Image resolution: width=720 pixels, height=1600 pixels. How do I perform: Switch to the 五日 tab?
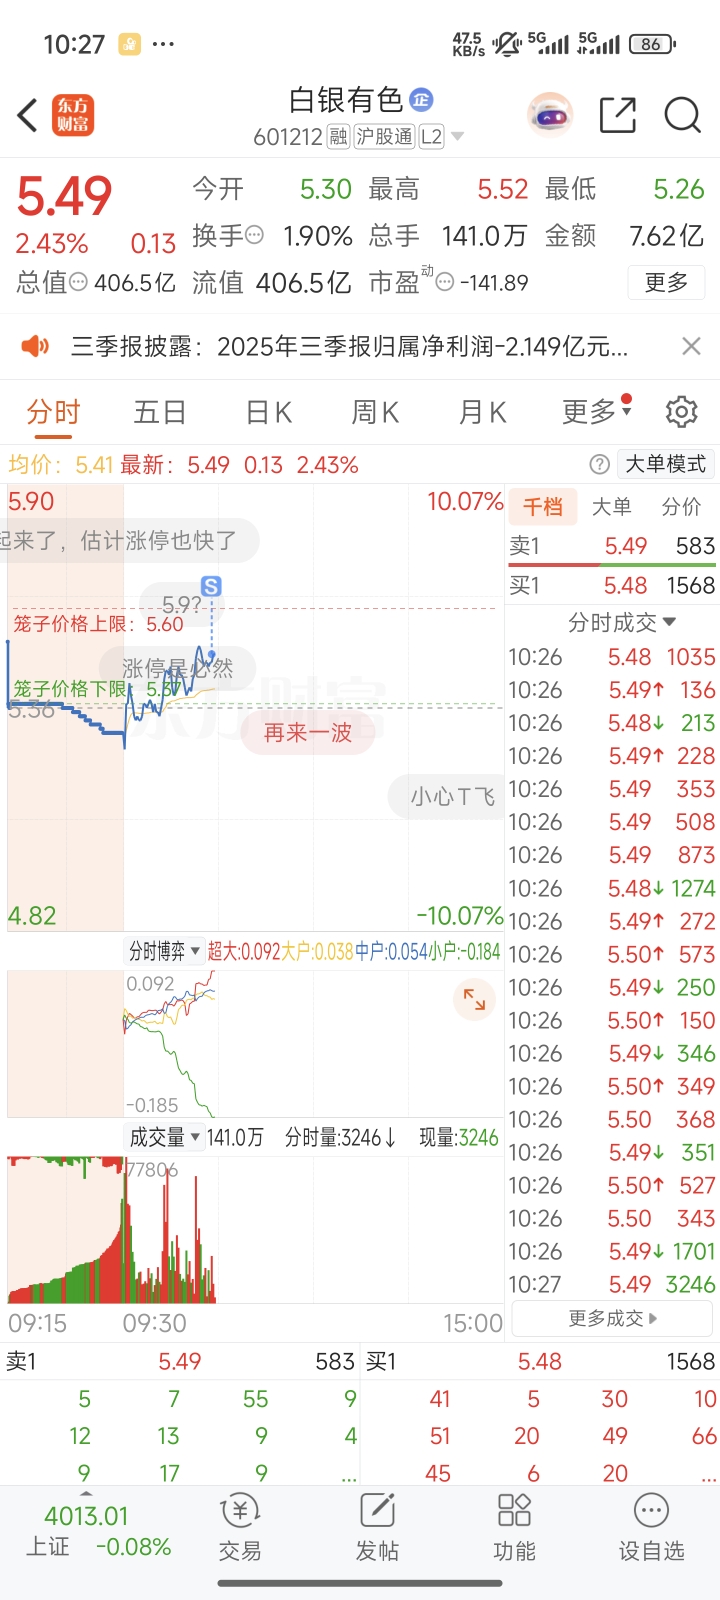[160, 412]
